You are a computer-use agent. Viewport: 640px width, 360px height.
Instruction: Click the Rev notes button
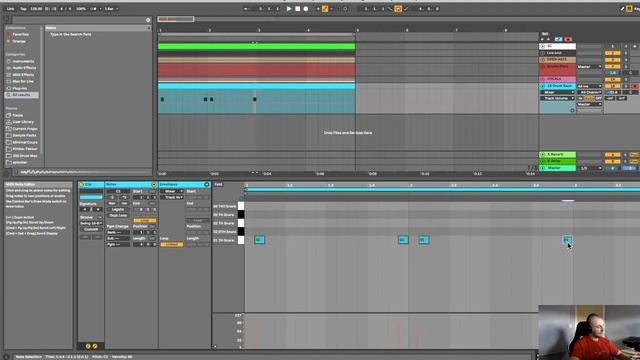[112, 203]
